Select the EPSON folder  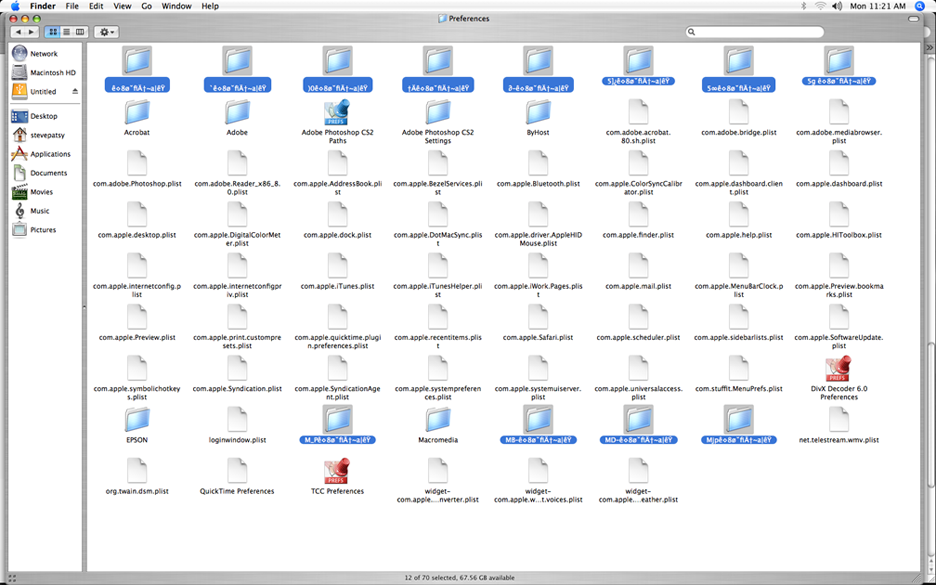[137, 421]
